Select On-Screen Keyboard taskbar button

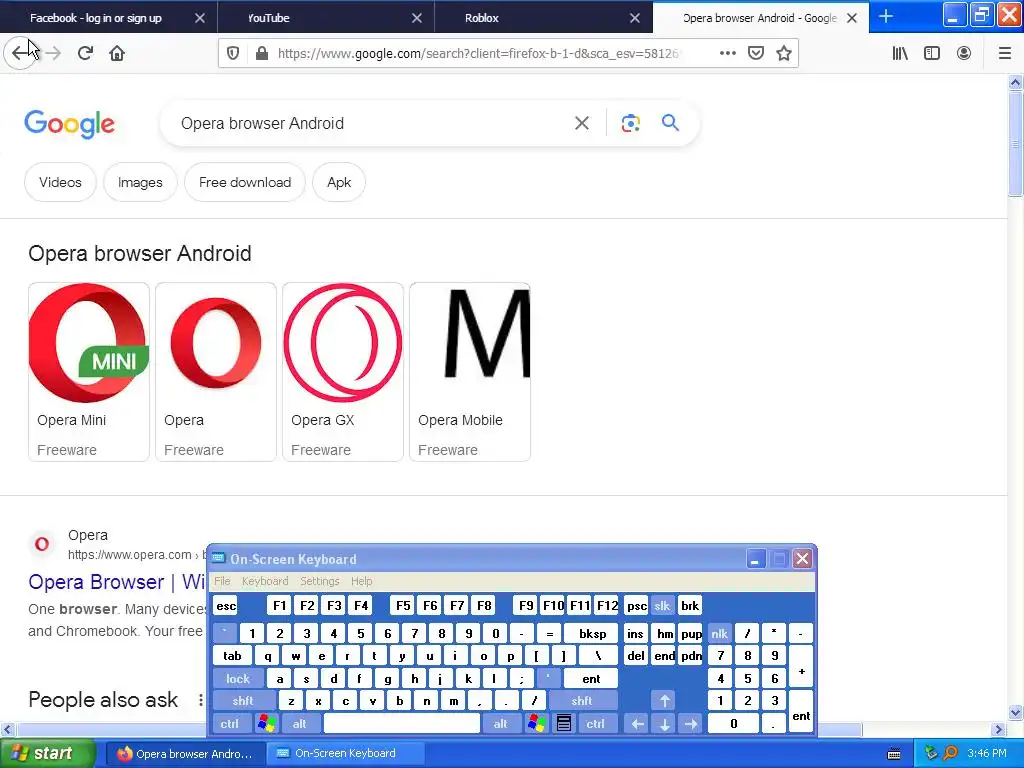tap(345, 754)
